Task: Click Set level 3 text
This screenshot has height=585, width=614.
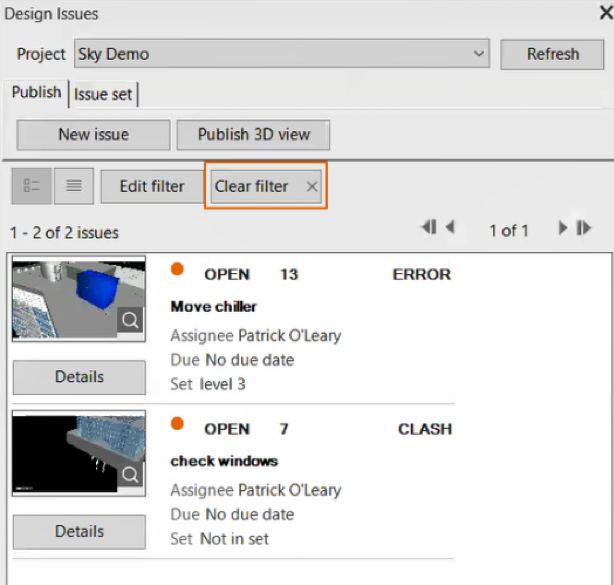Action: [x=208, y=384]
